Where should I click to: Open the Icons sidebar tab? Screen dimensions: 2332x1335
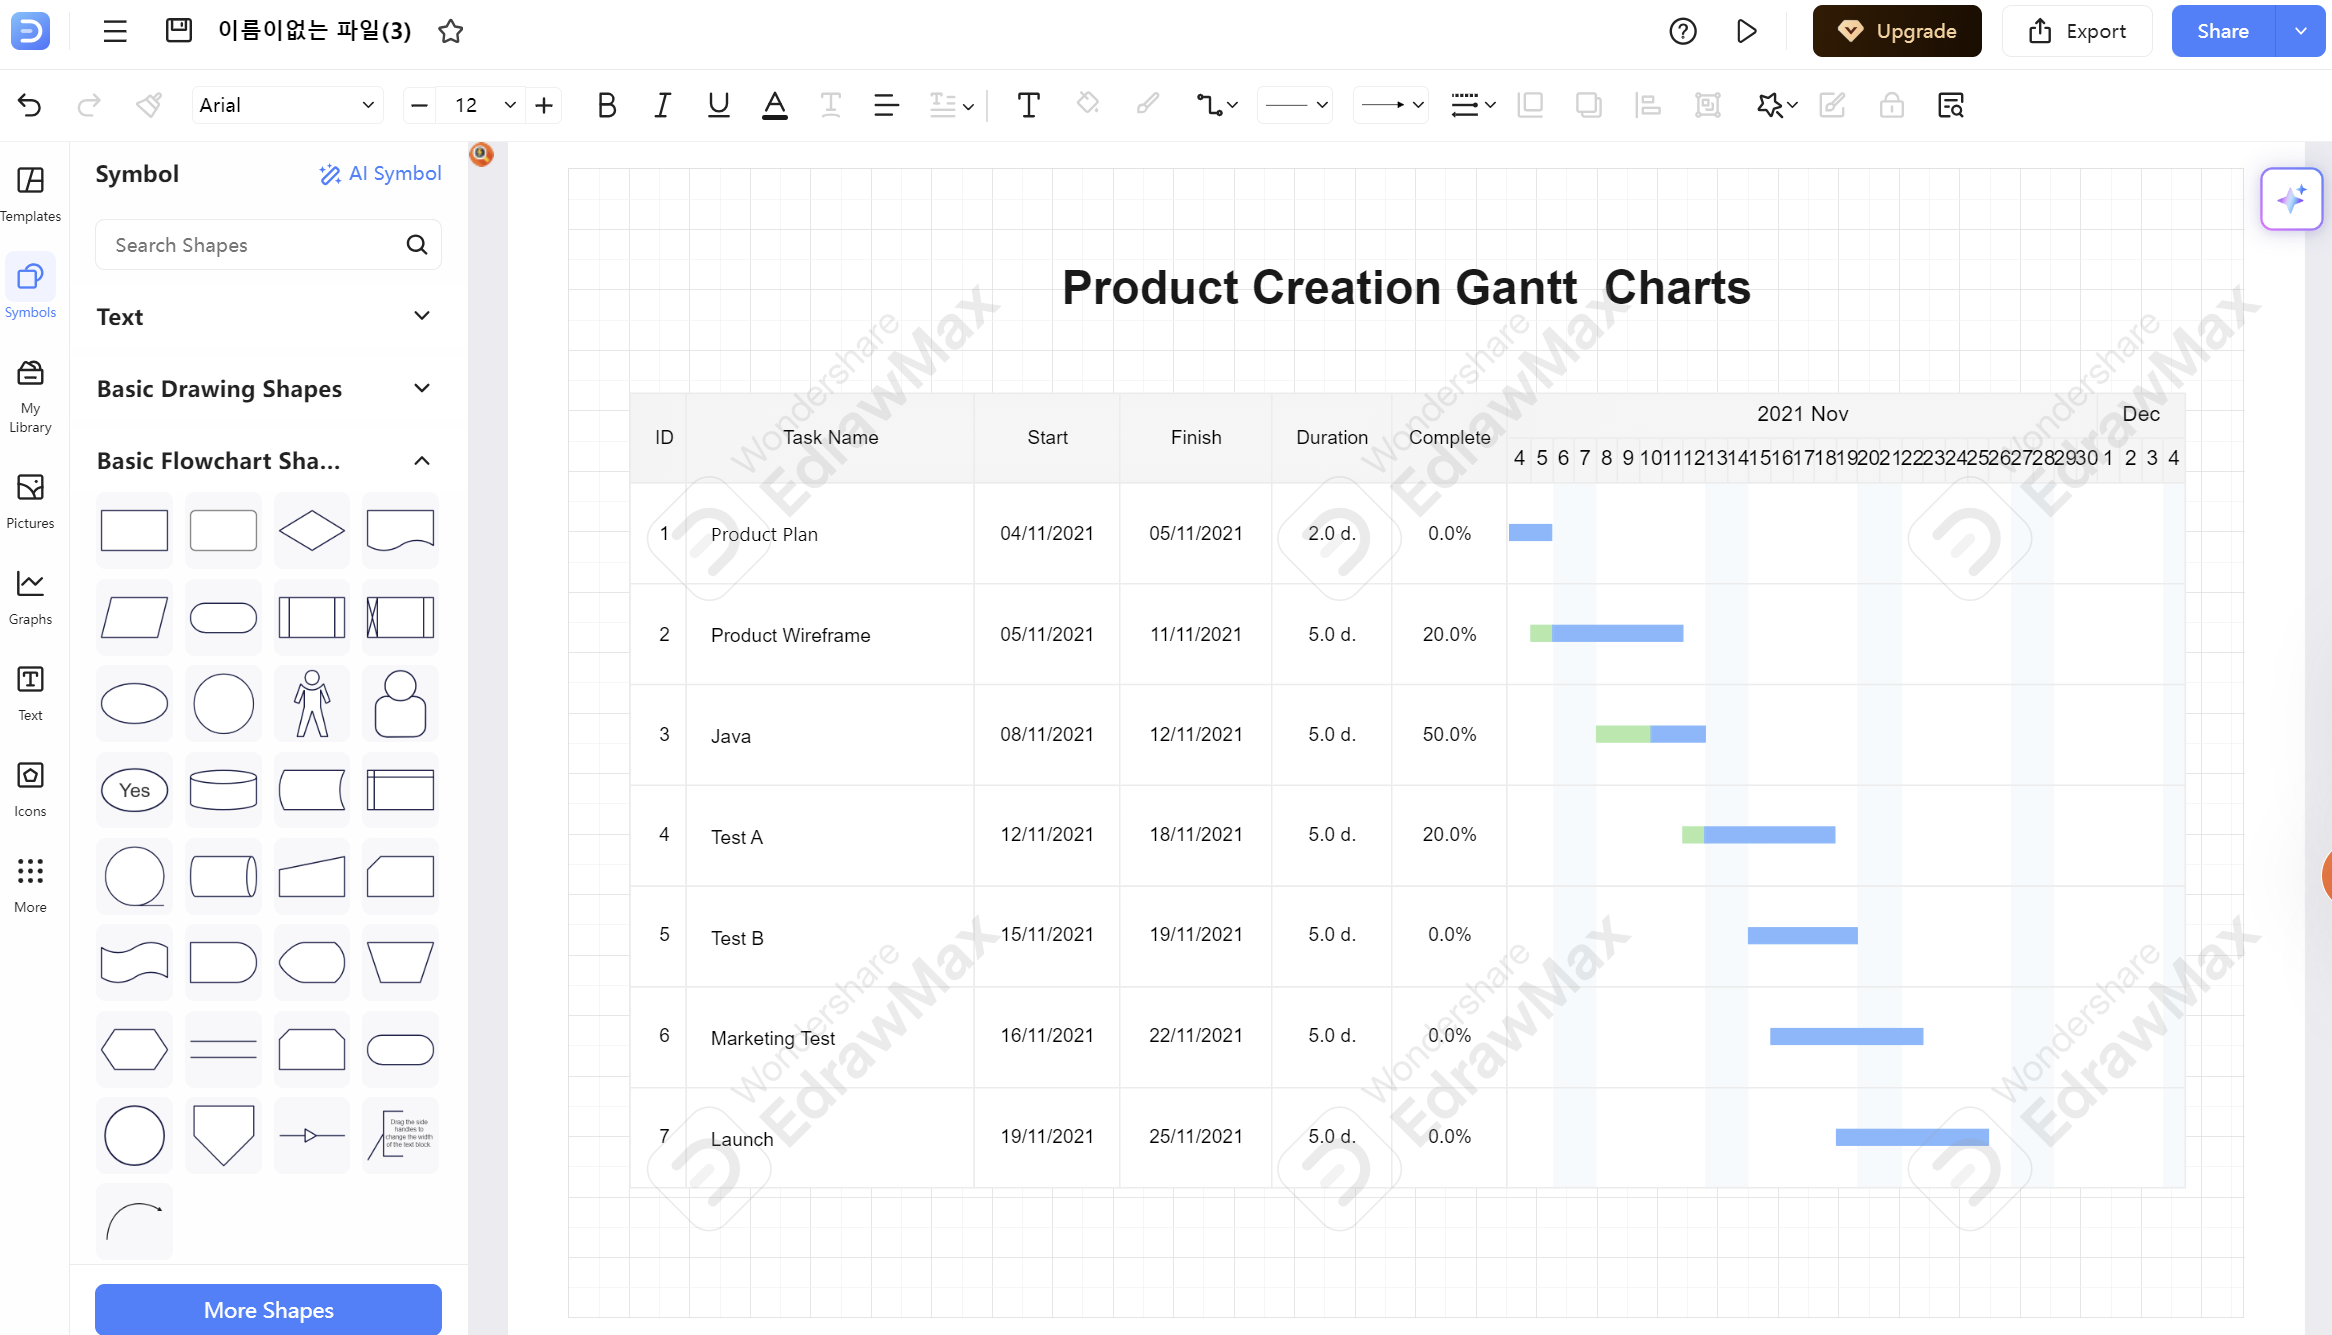[30, 789]
